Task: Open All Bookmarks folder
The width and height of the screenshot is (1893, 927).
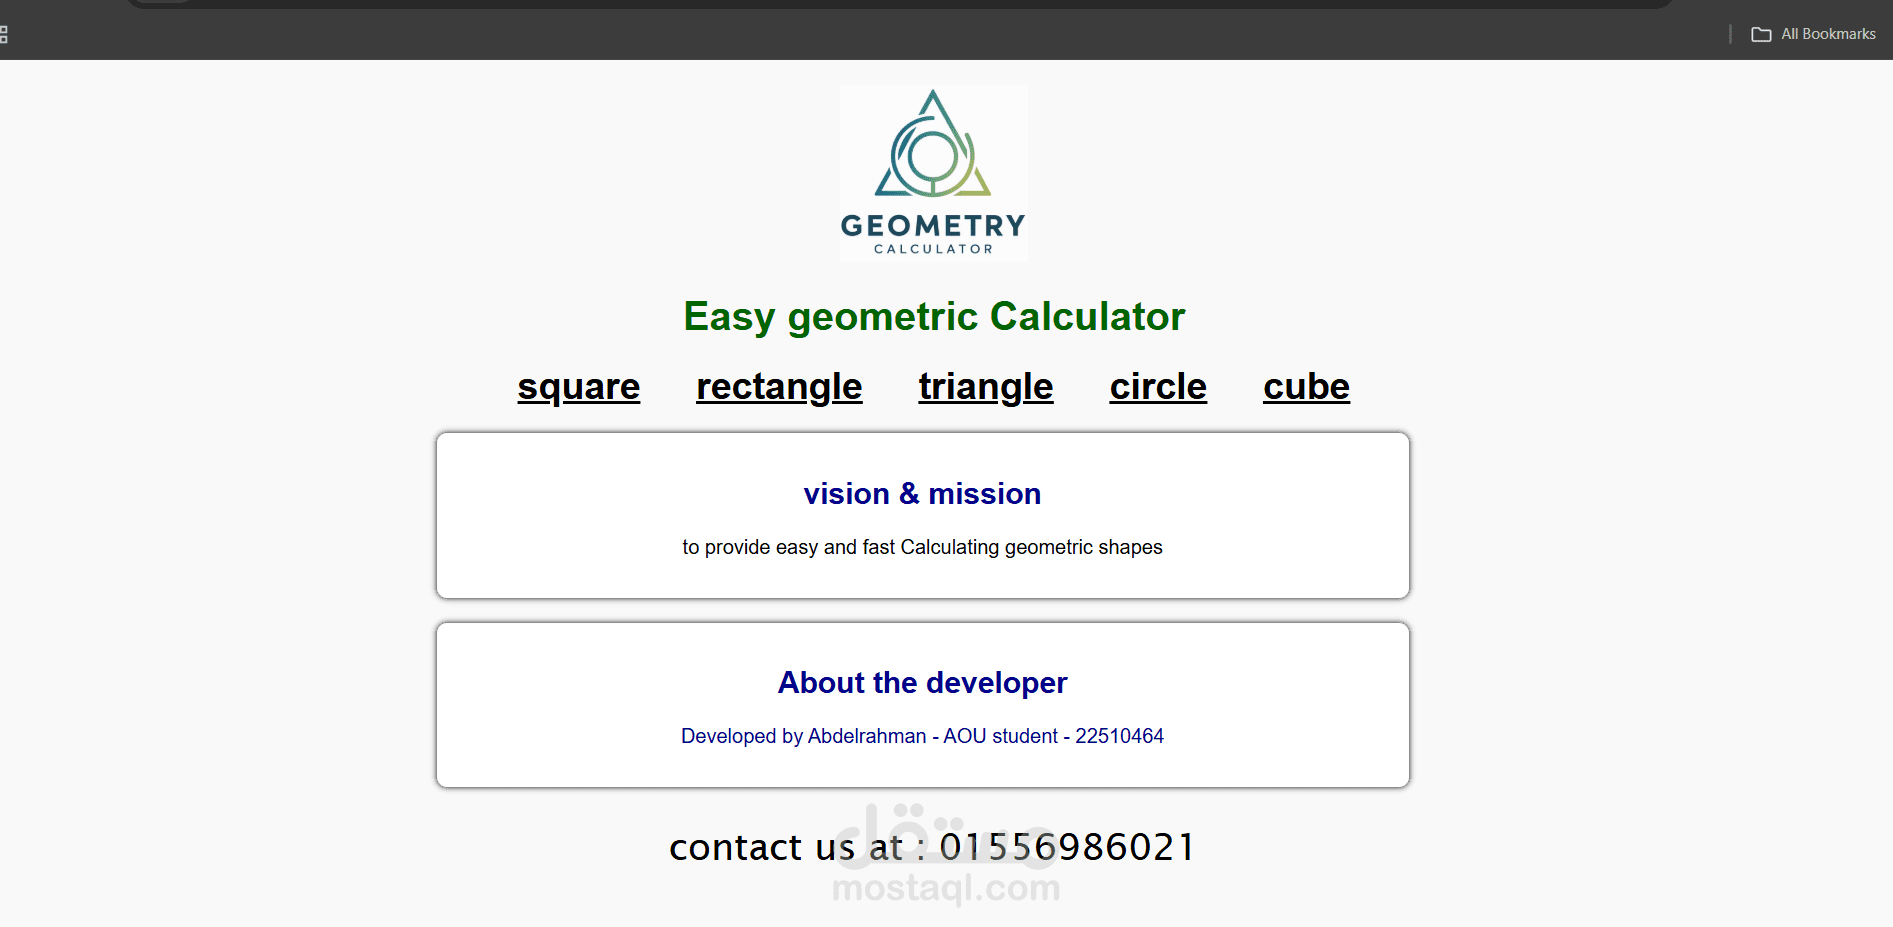Action: tap(1813, 34)
